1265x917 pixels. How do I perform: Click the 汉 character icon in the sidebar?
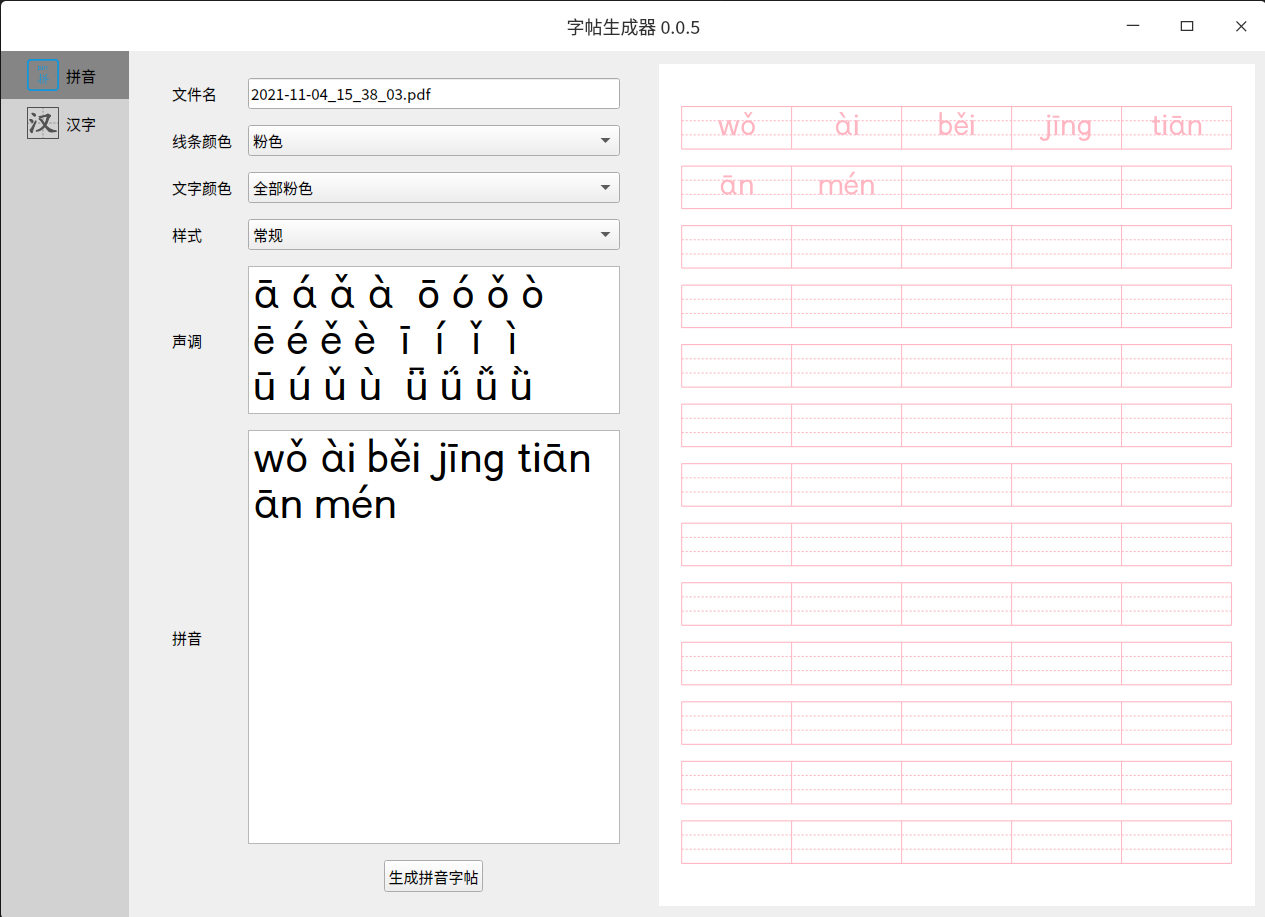tap(42, 123)
